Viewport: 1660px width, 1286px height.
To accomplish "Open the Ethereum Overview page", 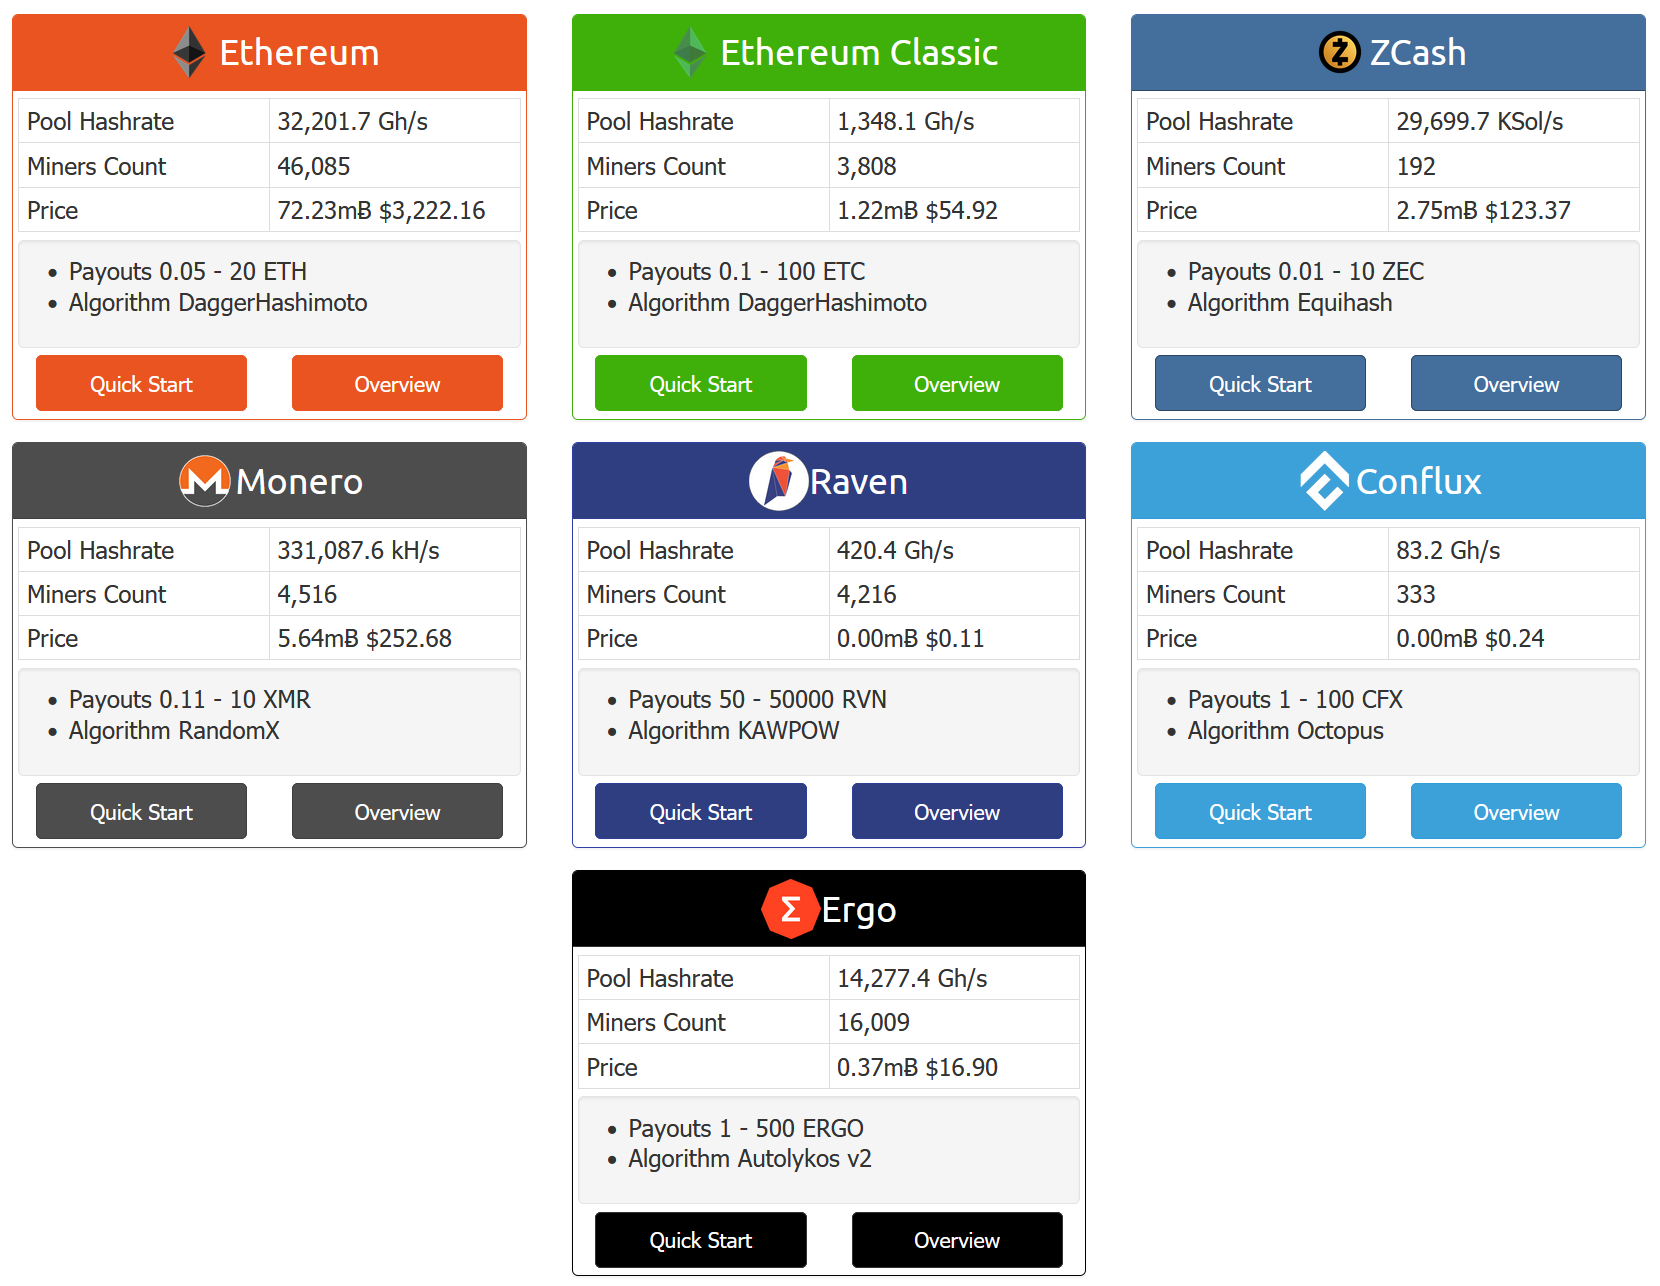I will [x=397, y=383].
